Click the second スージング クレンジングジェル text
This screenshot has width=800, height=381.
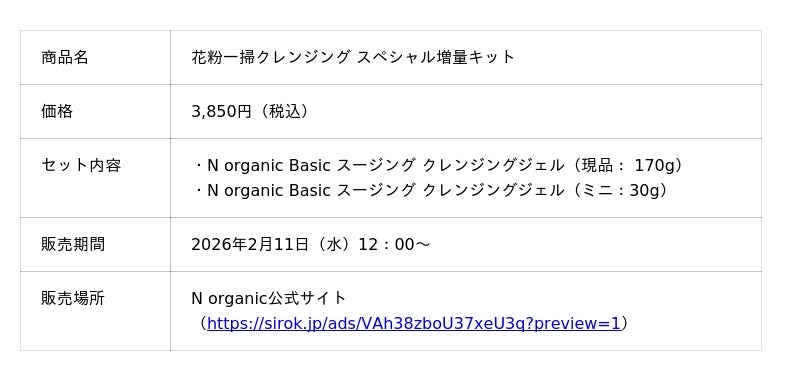coord(451,190)
